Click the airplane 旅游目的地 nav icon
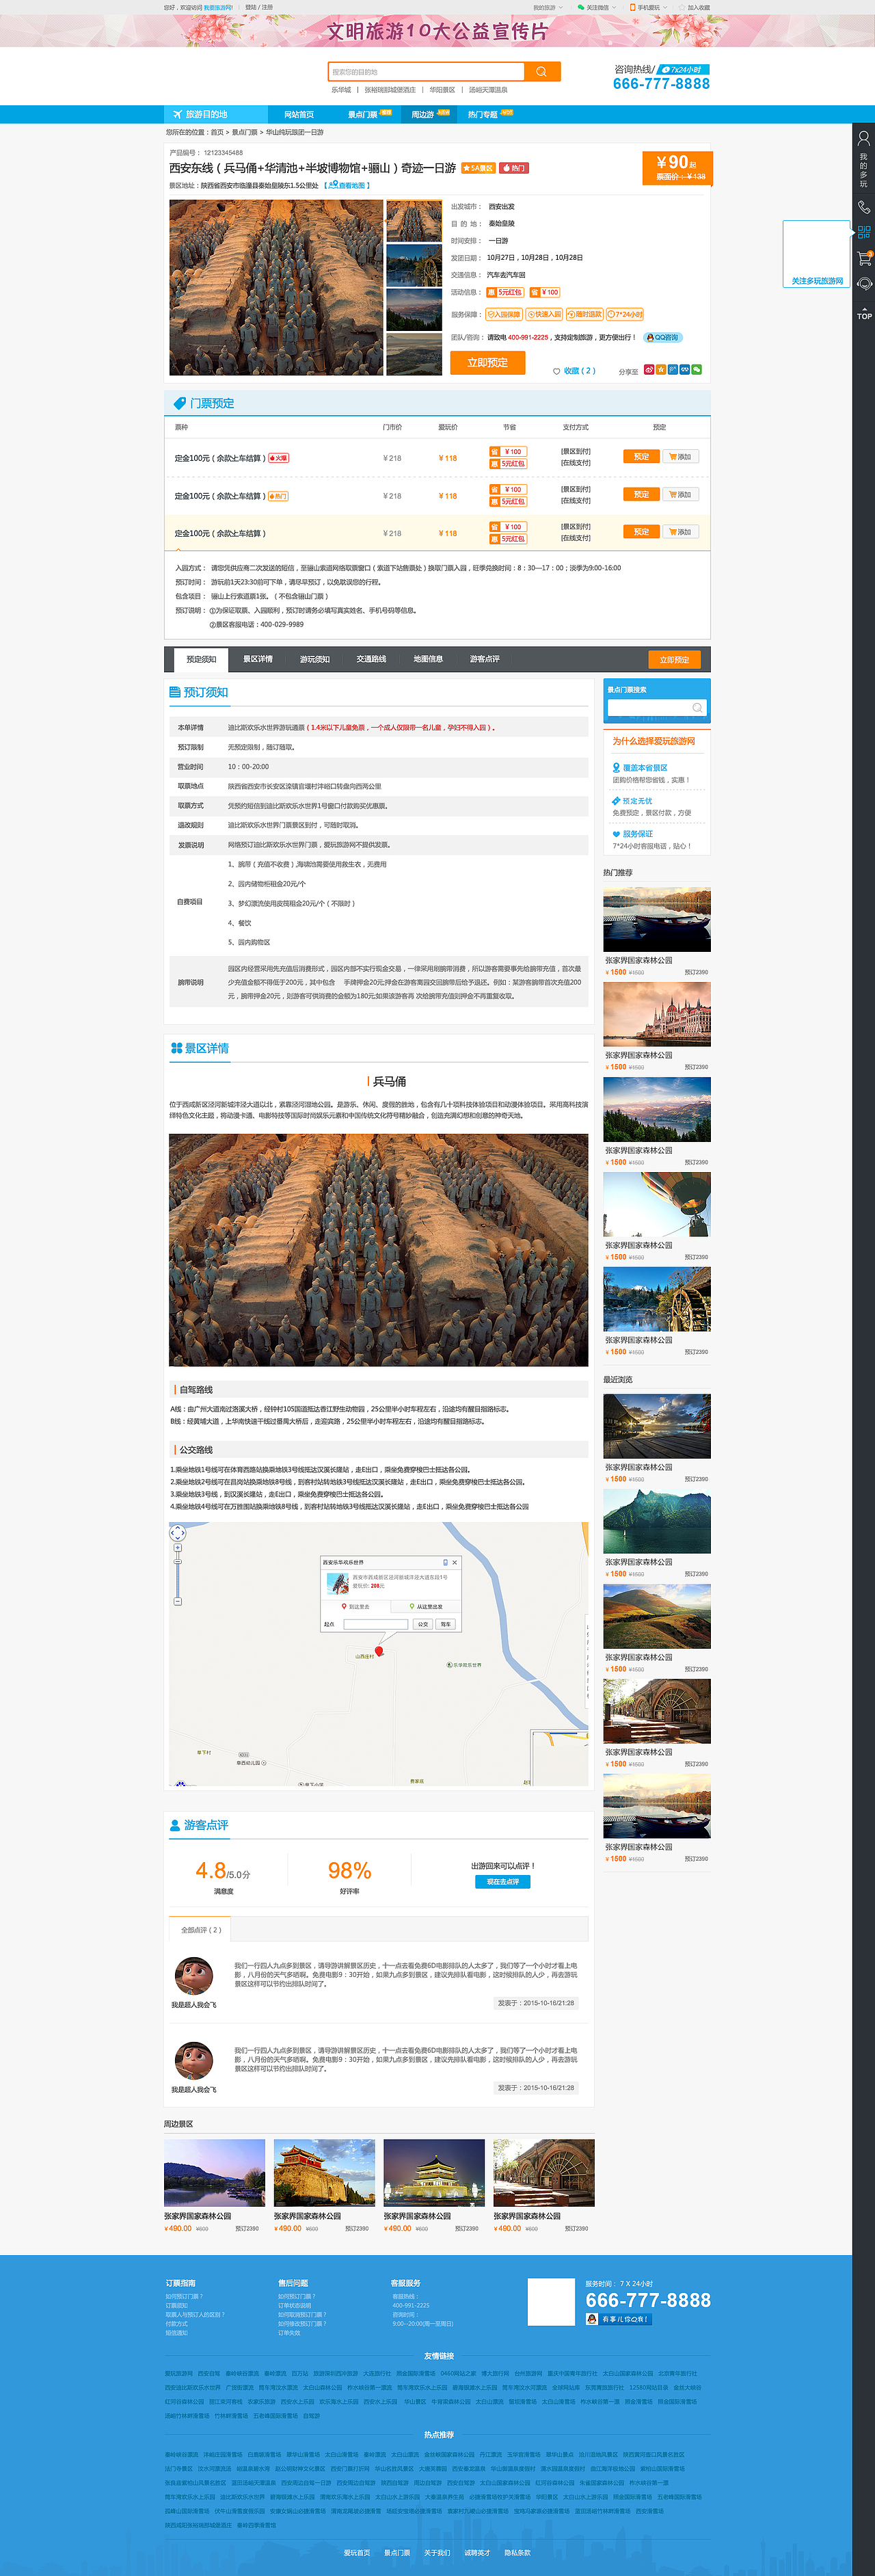 (177, 114)
